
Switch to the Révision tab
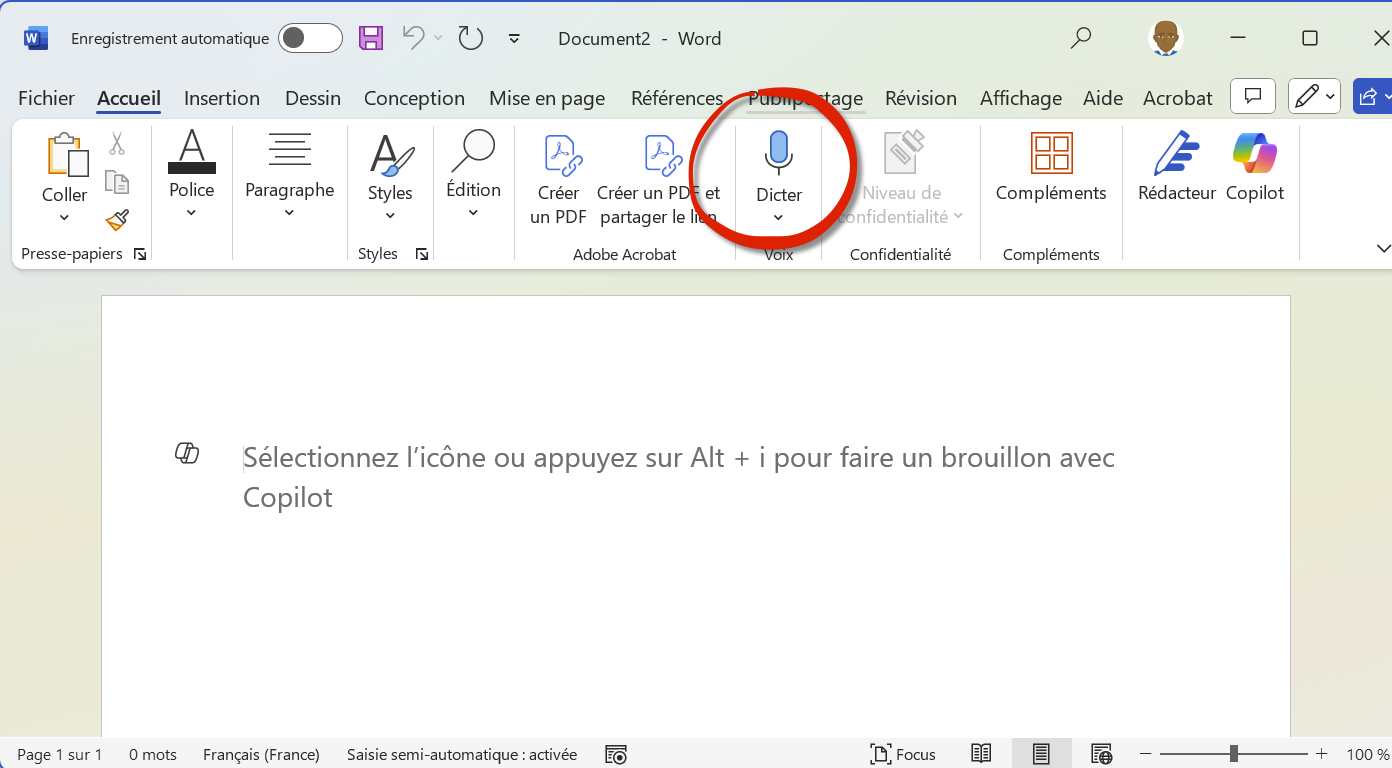tap(920, 98)
